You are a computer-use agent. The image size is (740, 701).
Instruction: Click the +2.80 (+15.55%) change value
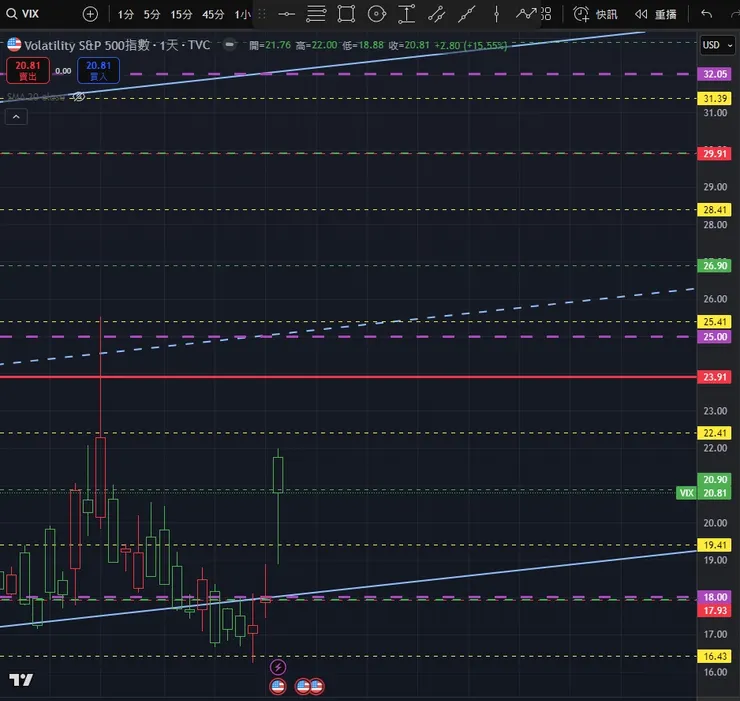coord(471,45)
